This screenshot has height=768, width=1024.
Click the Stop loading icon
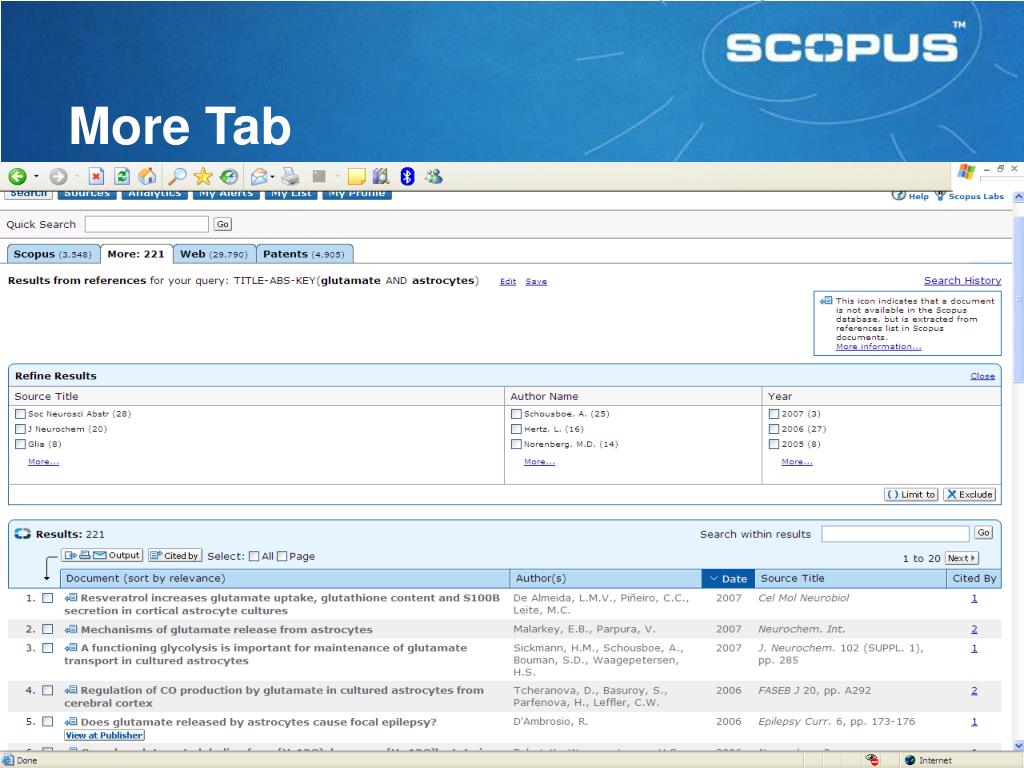[97, 176]
